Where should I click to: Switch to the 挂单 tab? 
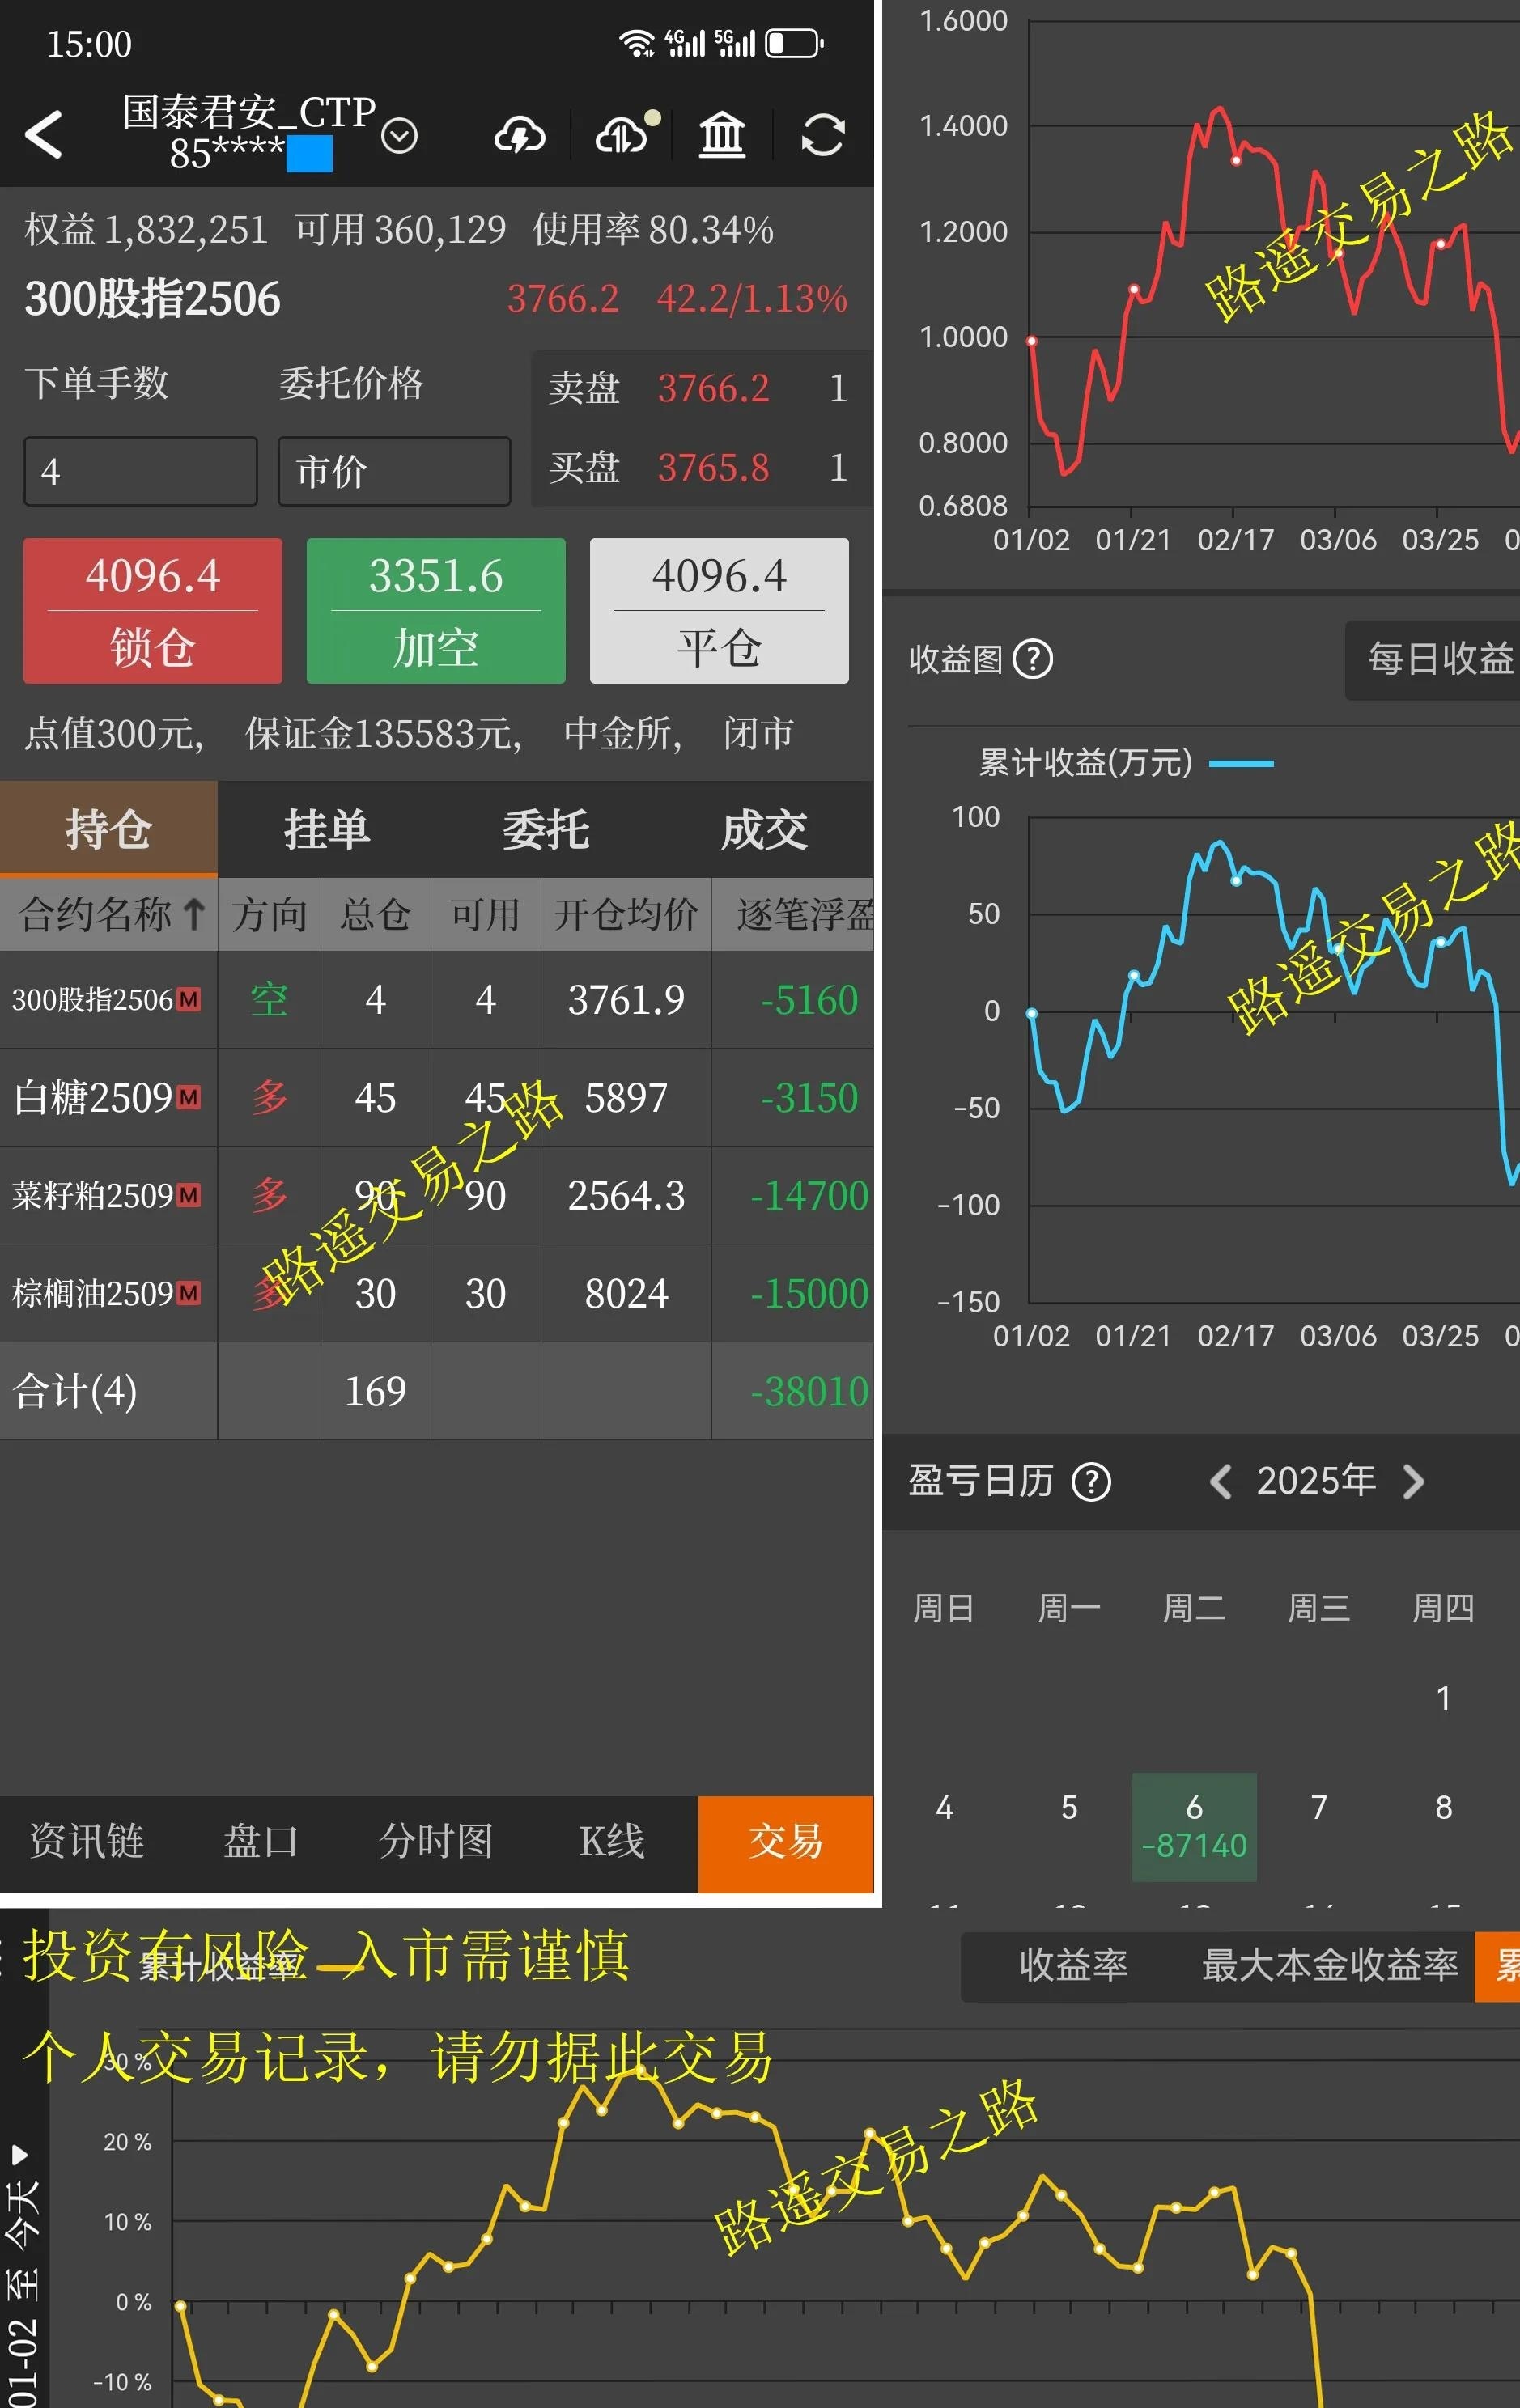point(326,829)
